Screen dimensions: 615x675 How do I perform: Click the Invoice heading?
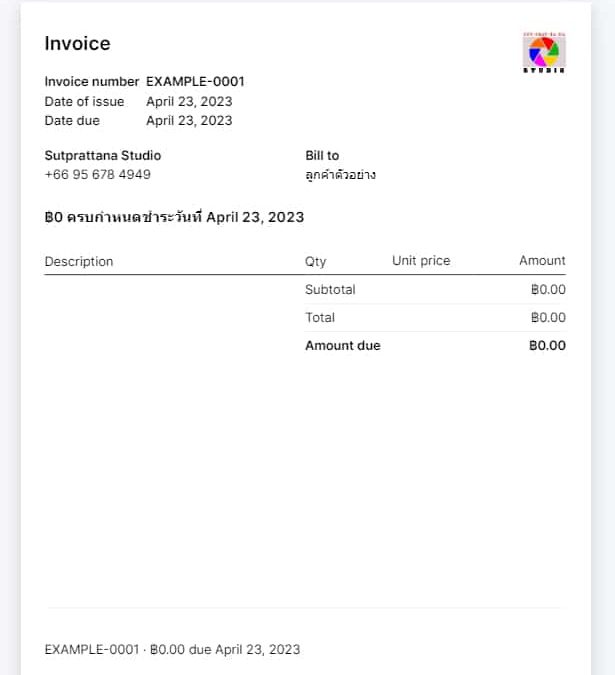(77, 43)
